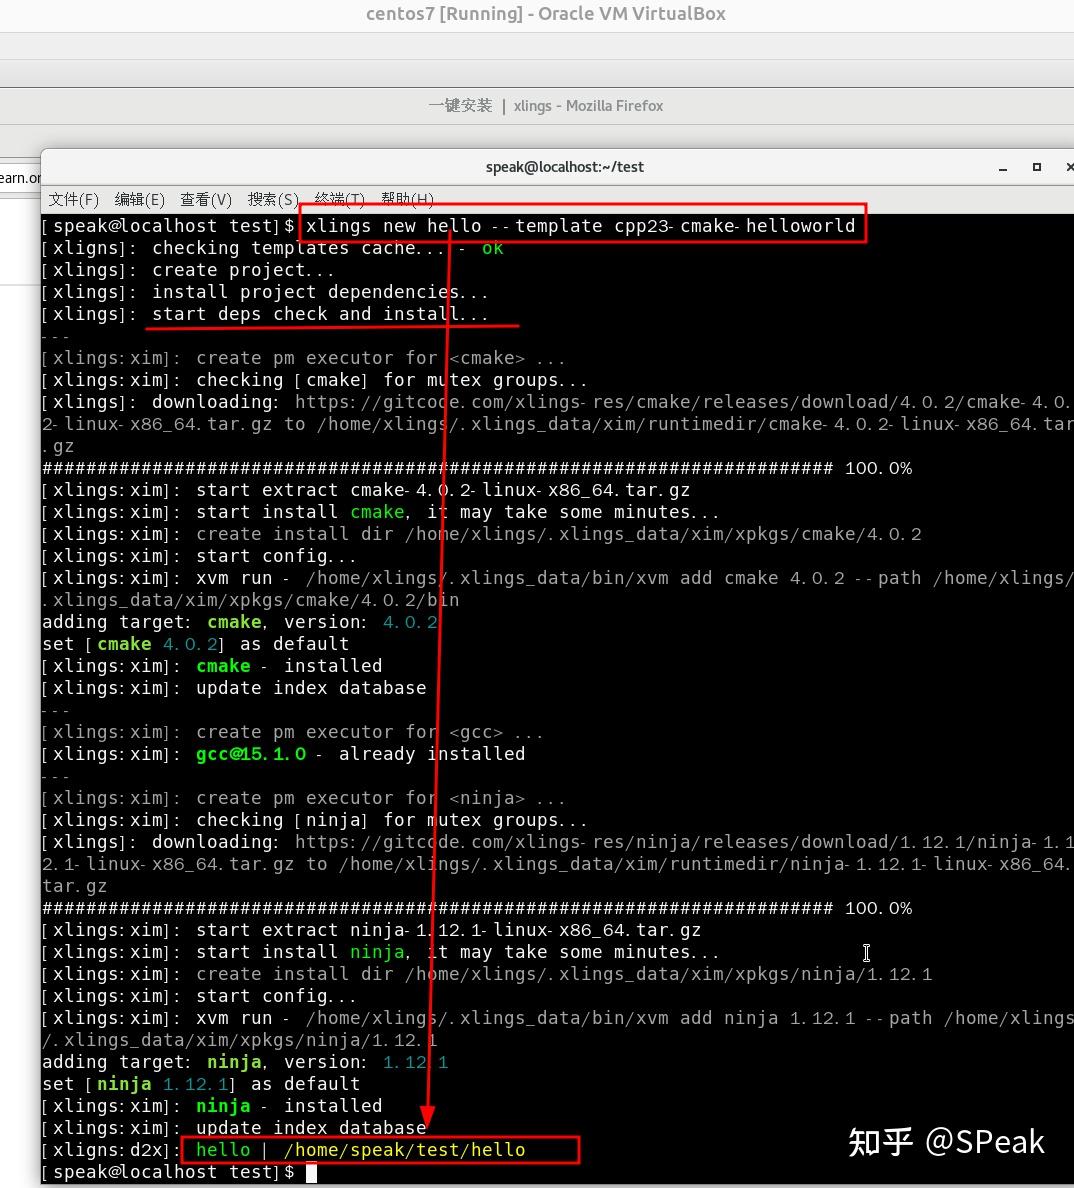The height and width of the screenshot is (1188, 1074).
Task: Click the terminal prompt cursor block
Action: coord(313,1172)
